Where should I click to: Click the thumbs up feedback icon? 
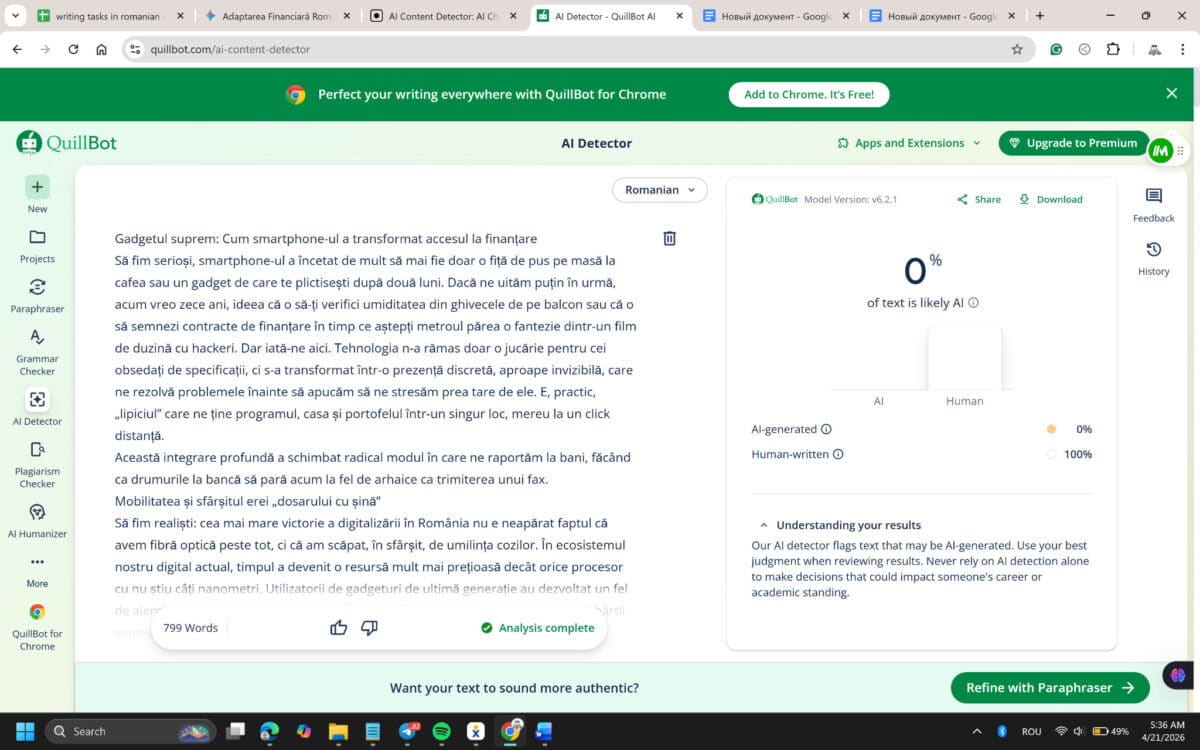pos(339,627)
